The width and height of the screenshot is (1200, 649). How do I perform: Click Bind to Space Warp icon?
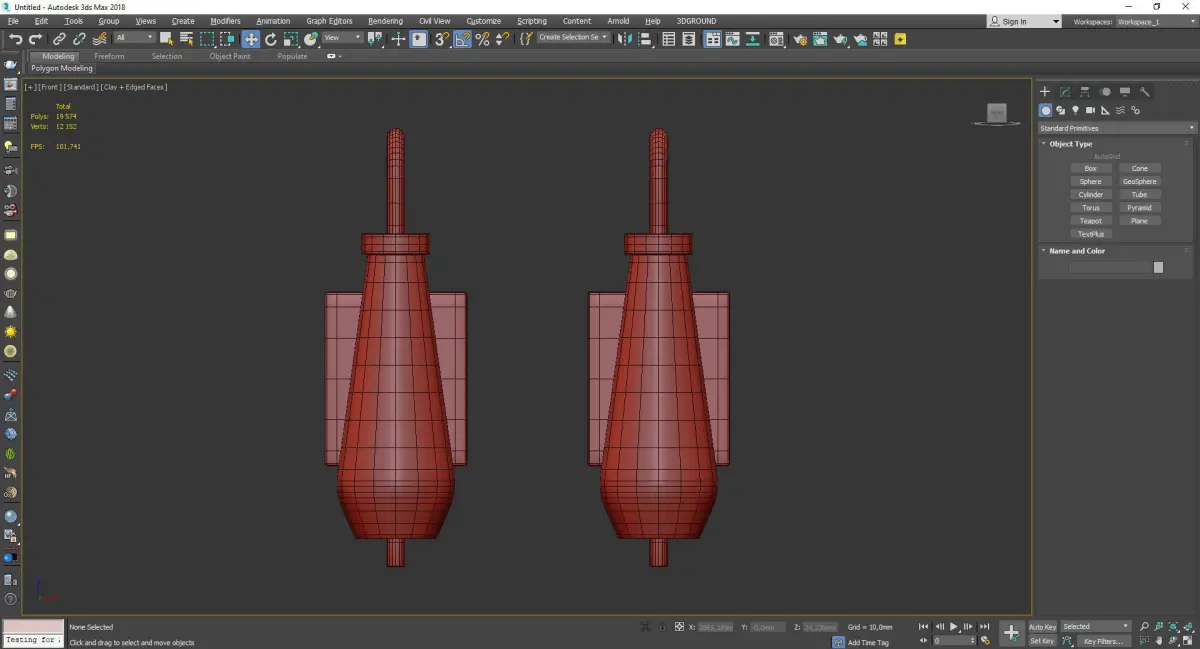(x=100, y=39)
